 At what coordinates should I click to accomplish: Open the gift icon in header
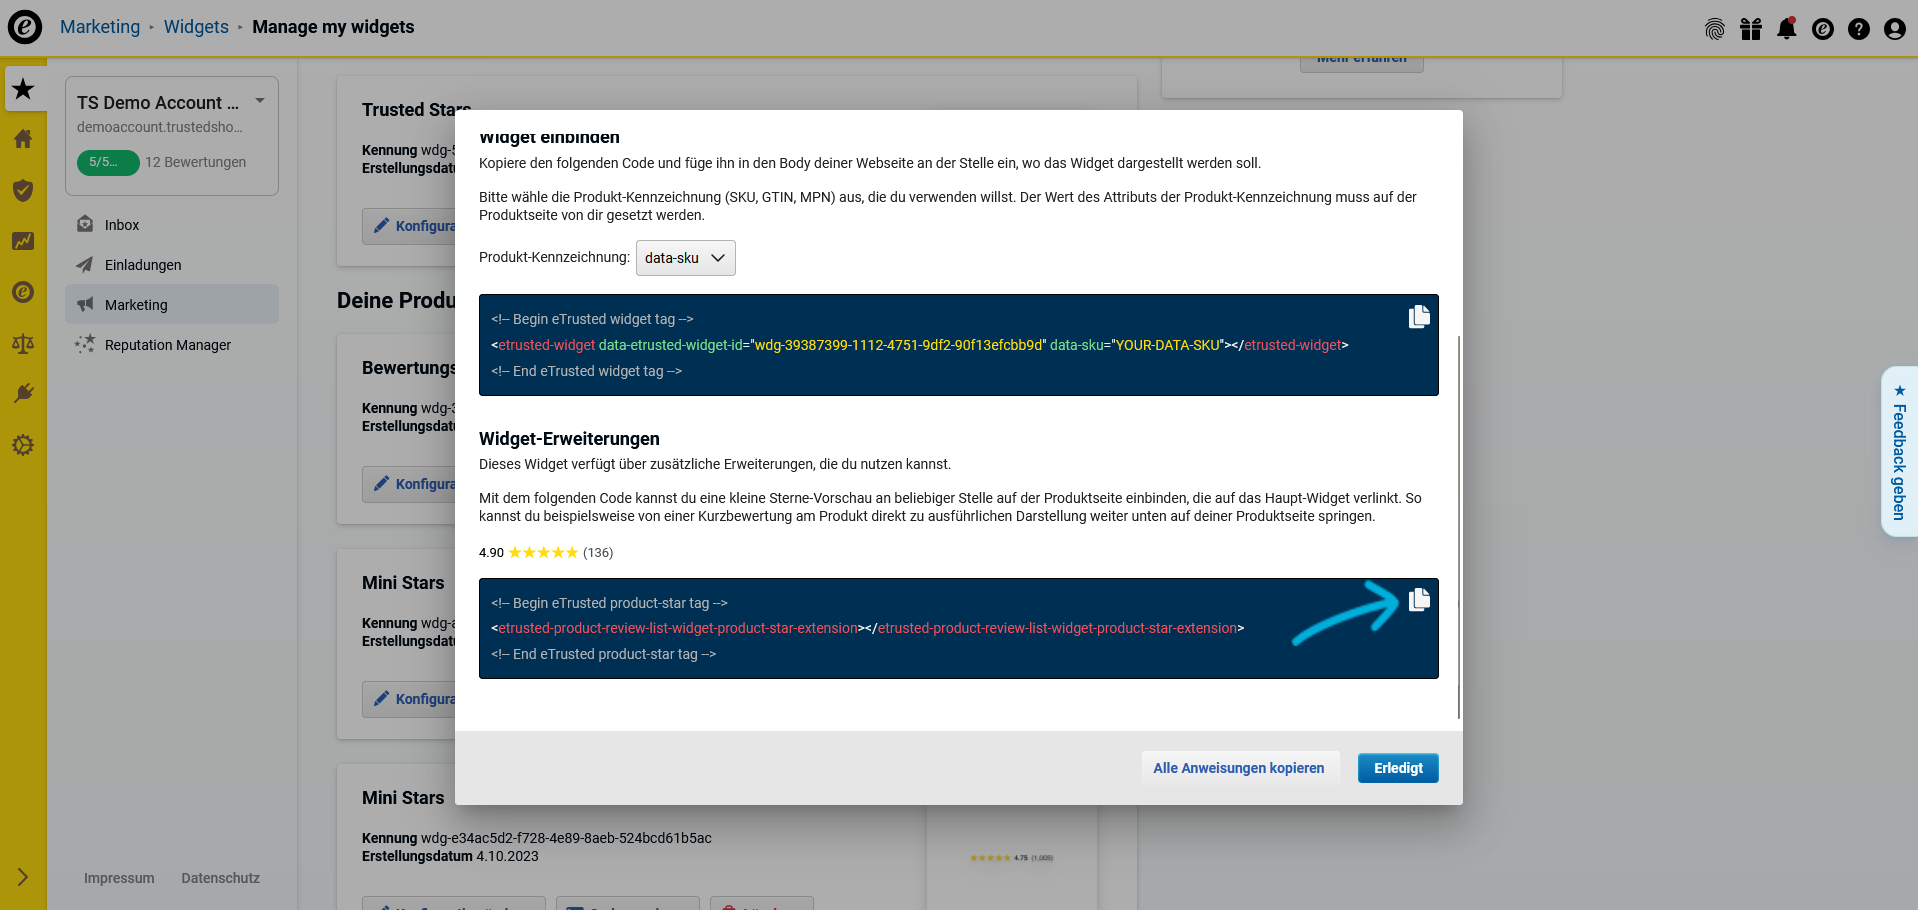pyautogui.click(x=1751, y=29)
